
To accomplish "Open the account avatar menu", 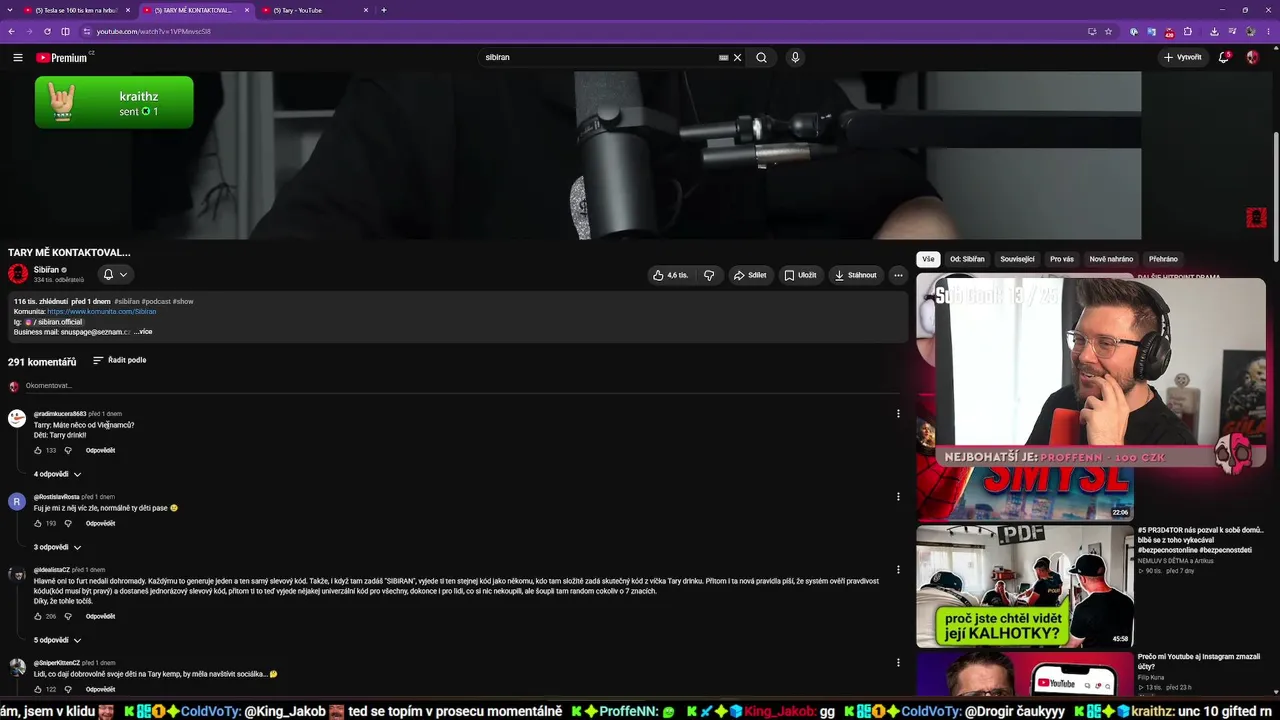I will pyautogui.click(x=1252, y=58).
